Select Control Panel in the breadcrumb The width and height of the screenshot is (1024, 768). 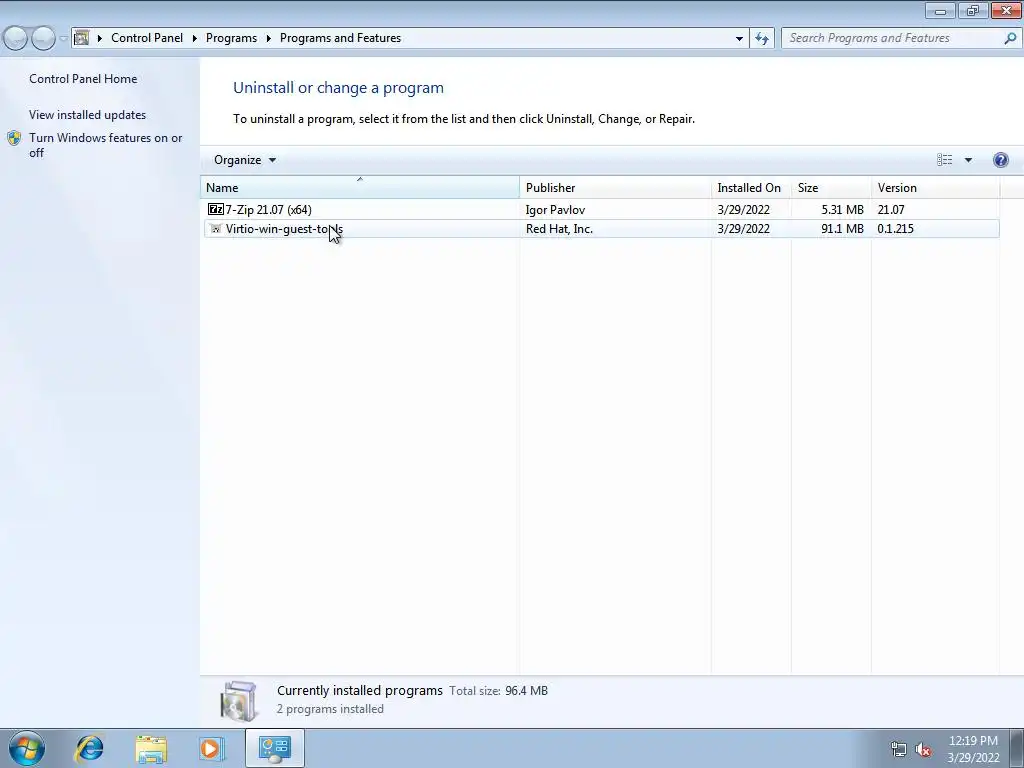[x=147, y=38]
